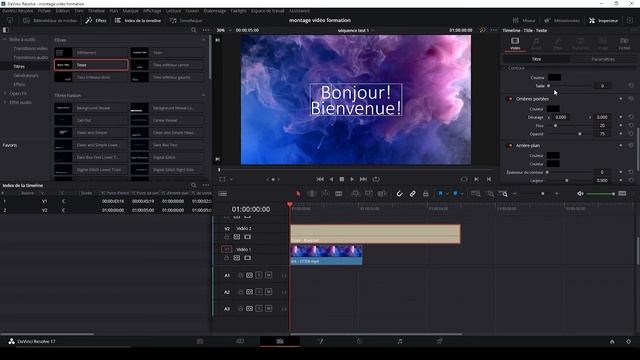Expand the Effet audio tree item
640x360 pixels.
pyautogui.click(x=5, y=102)
